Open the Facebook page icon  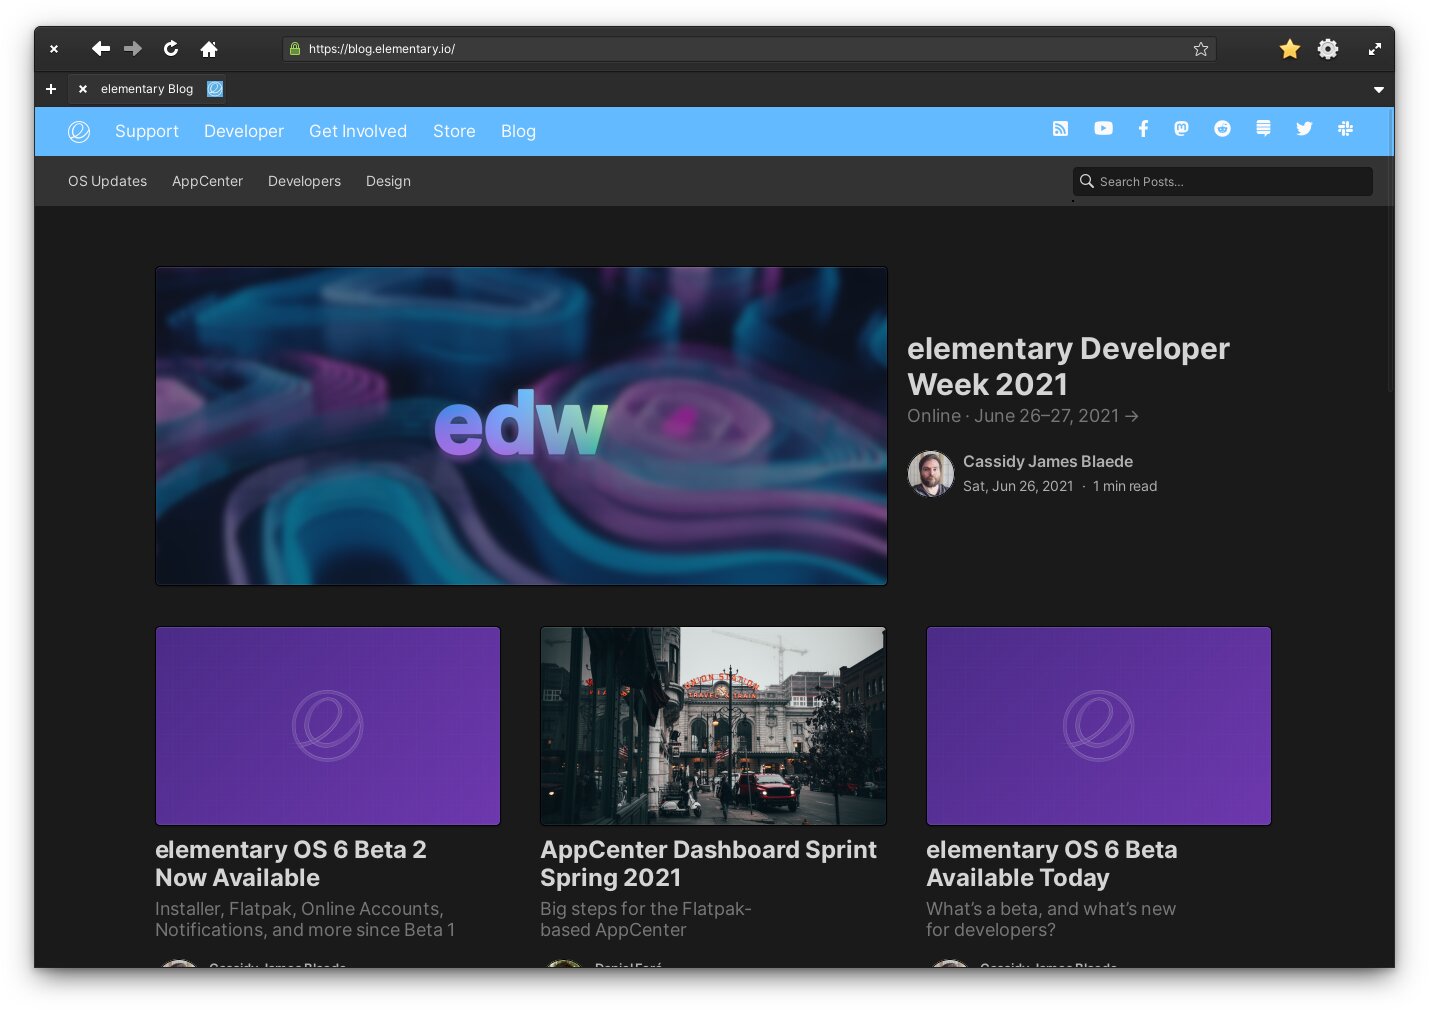pos(1143,129)
